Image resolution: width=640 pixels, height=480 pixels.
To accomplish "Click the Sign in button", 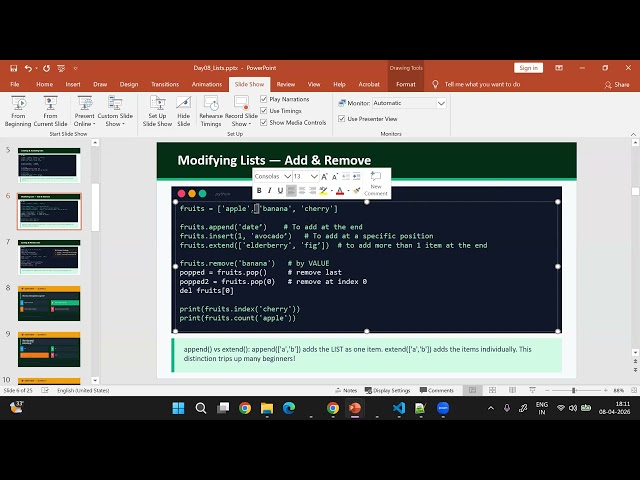I will pos(529,68).
